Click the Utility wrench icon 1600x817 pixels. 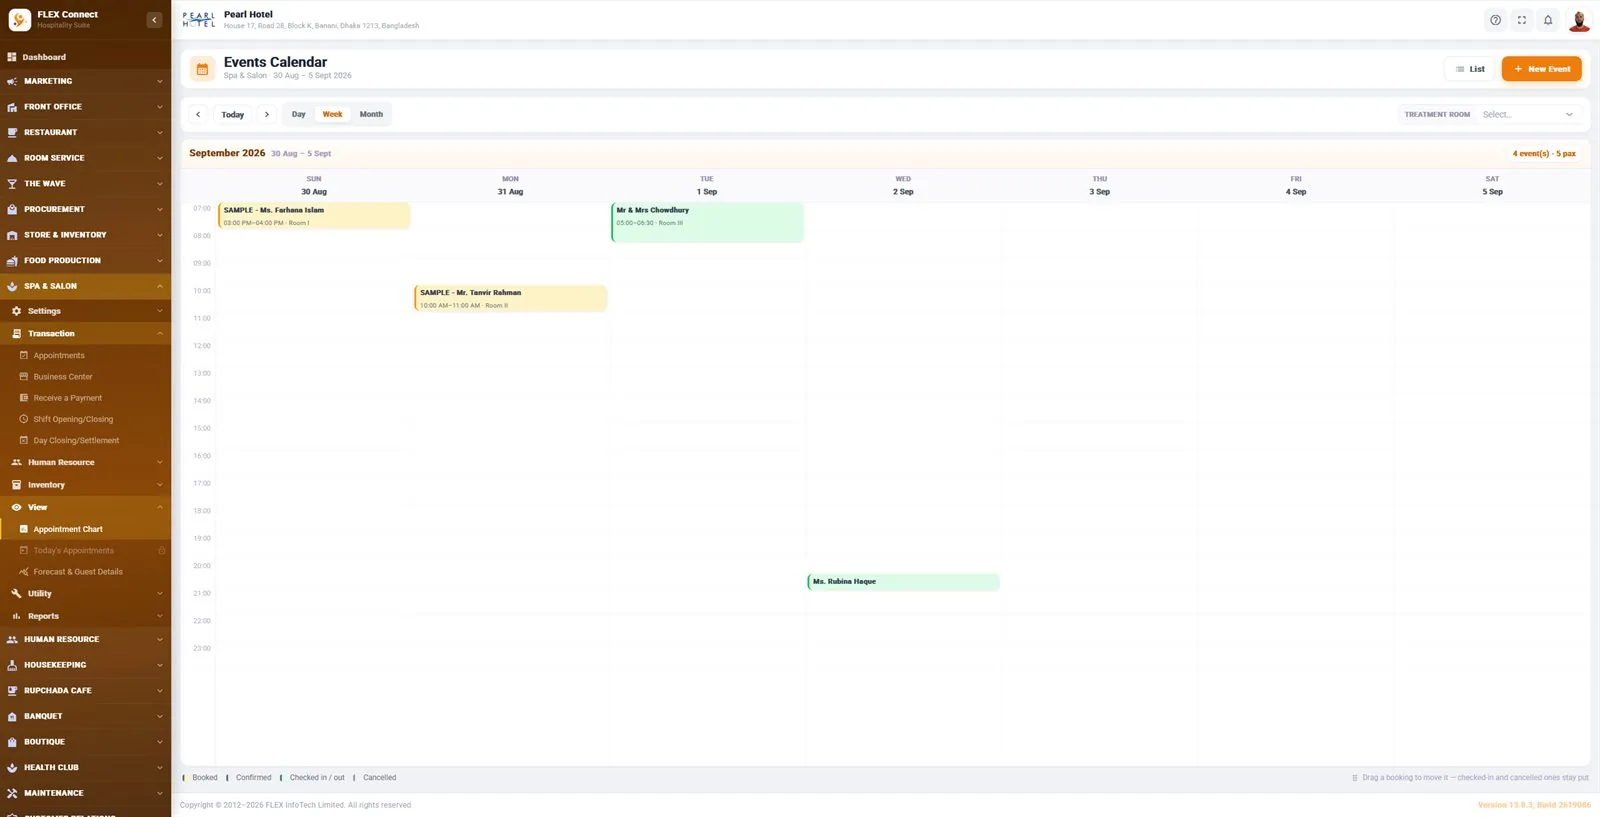(x=16, y=593)
